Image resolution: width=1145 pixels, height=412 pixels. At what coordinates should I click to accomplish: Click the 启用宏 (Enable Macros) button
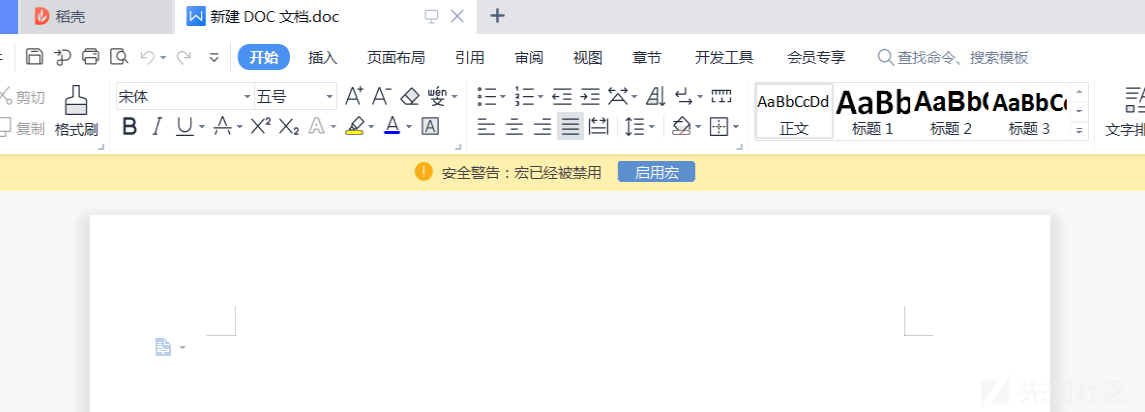pos(656,172)
